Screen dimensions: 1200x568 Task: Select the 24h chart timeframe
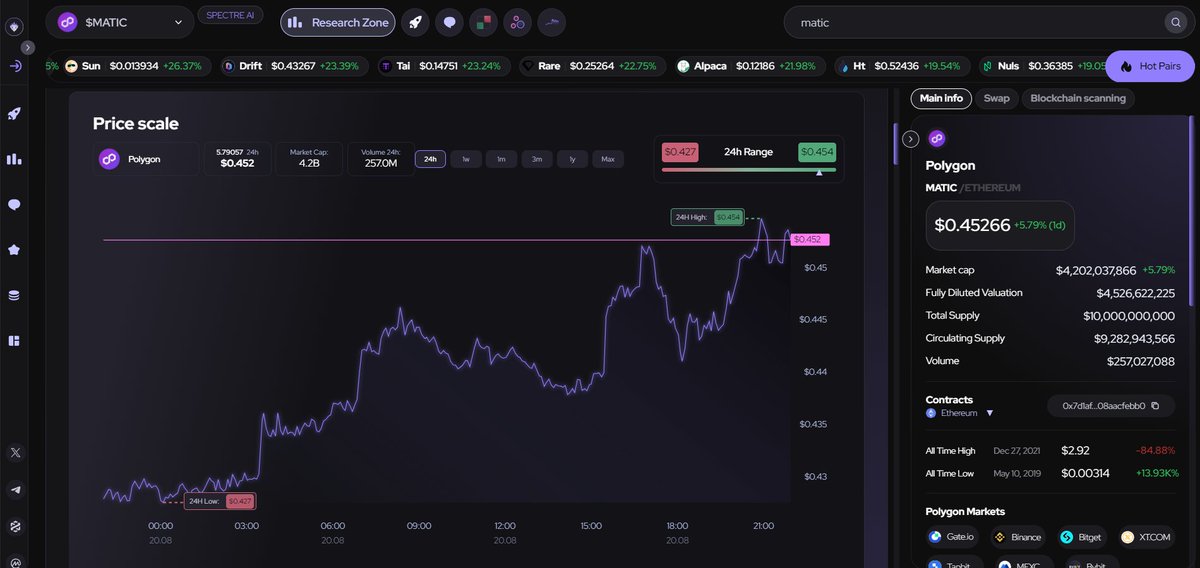tap(430, 159)
